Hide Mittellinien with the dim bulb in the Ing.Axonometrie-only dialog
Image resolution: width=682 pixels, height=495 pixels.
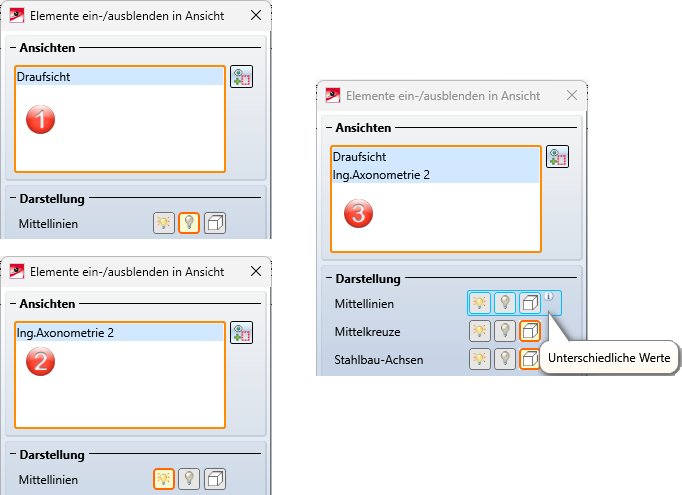pyautogui.click(x=189, y=479)
